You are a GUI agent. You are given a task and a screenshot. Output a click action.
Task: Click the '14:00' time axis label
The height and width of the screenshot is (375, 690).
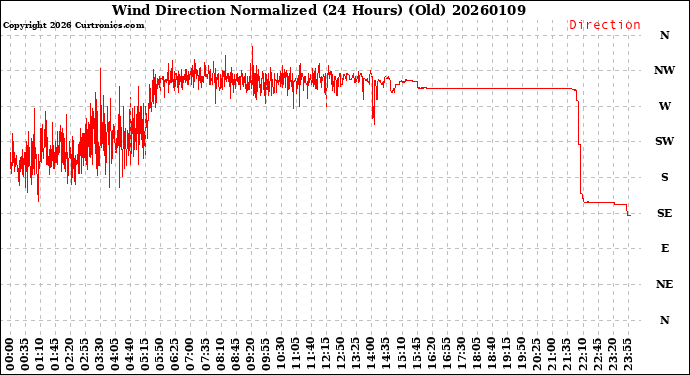pyautogui.click(x=371, y=354)
